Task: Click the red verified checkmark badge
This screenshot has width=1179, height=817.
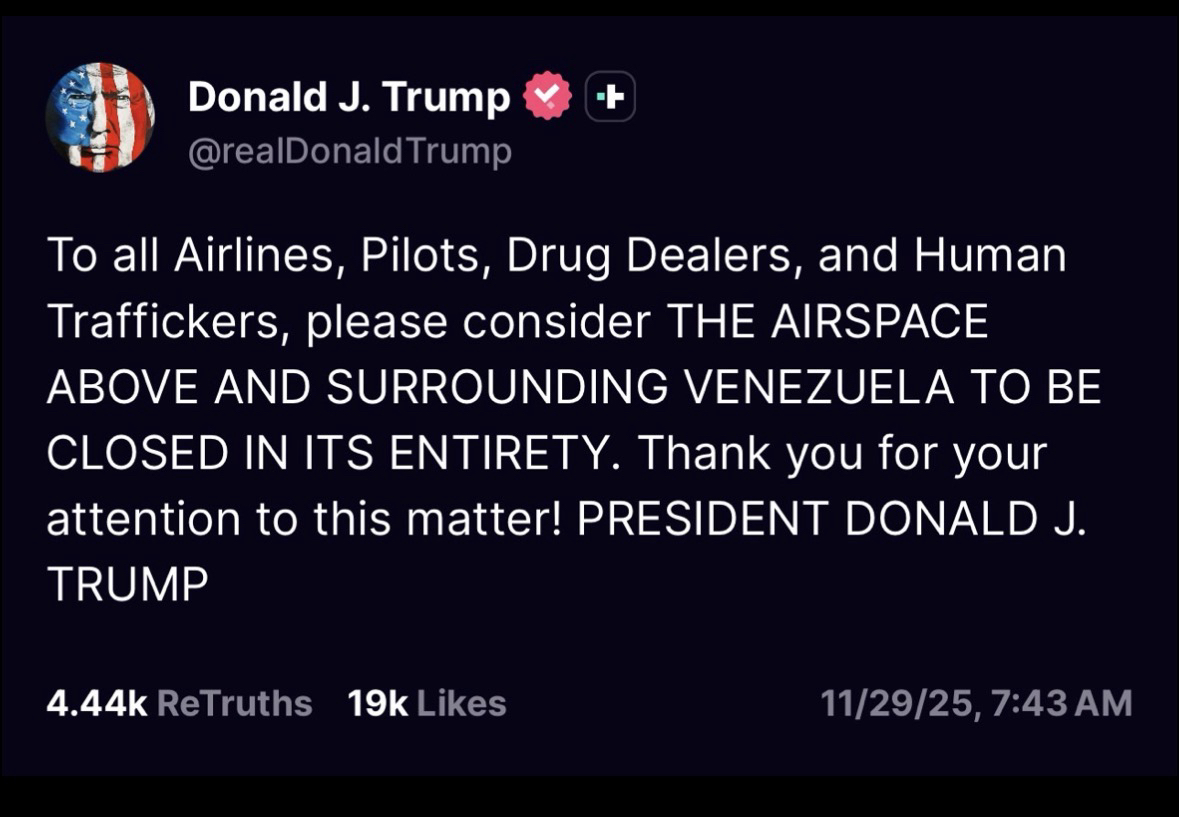Action: (x=547, y=97)
